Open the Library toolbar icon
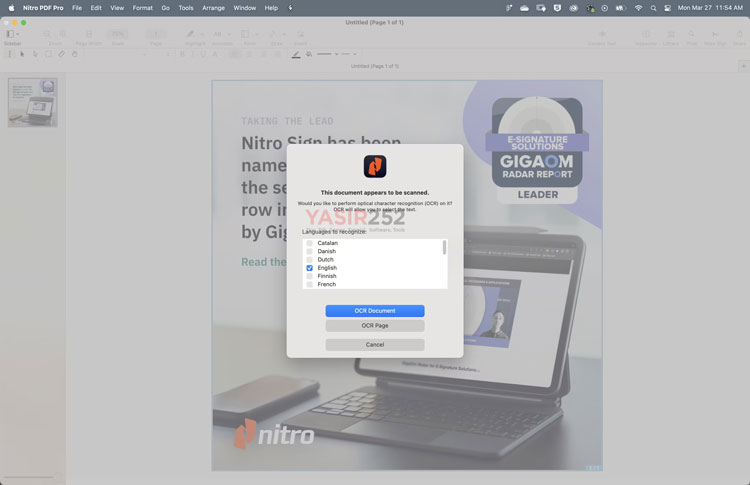750x485 pixels. [671, 34]
